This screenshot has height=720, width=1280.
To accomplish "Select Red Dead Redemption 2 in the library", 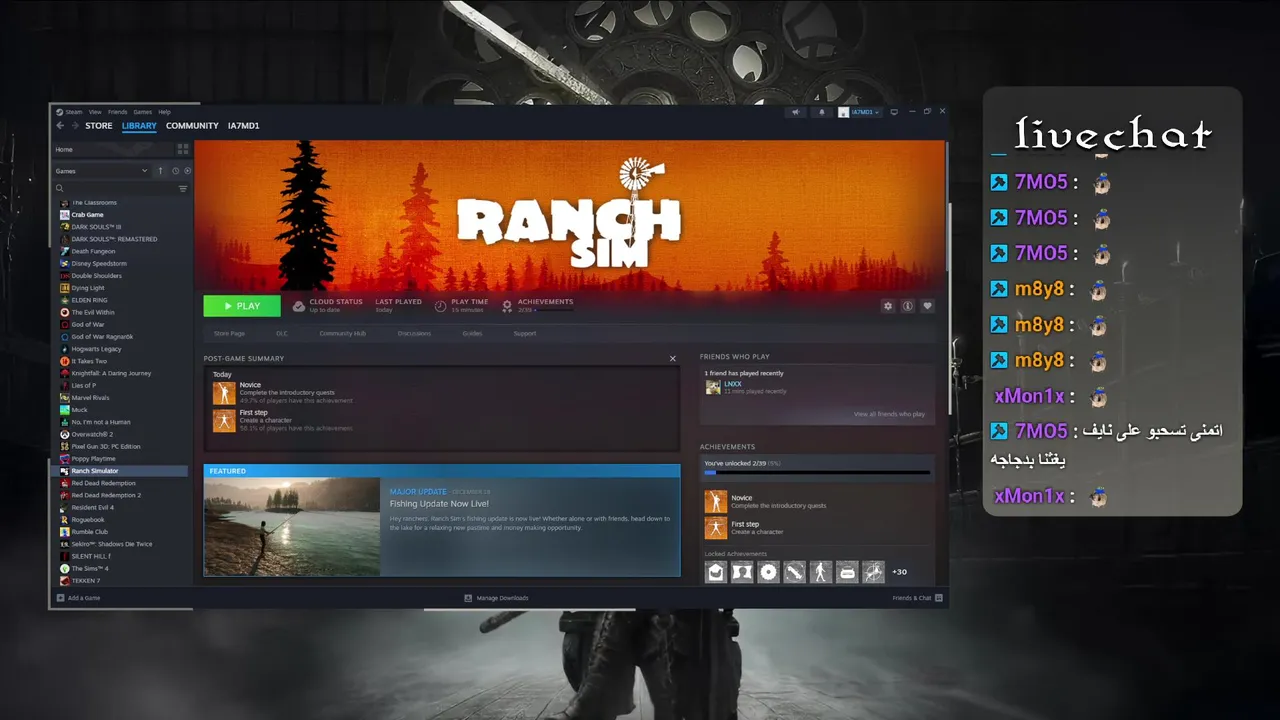I will 106,495.
